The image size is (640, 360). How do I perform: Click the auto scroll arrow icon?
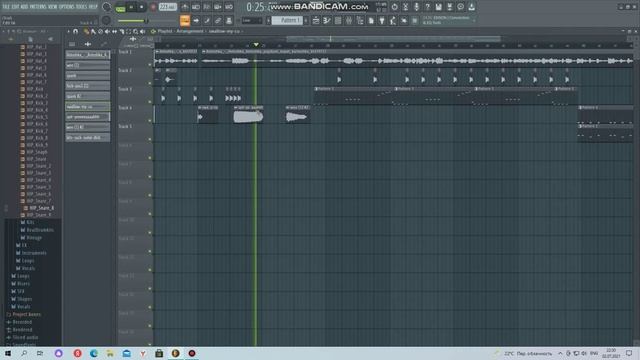196,20
